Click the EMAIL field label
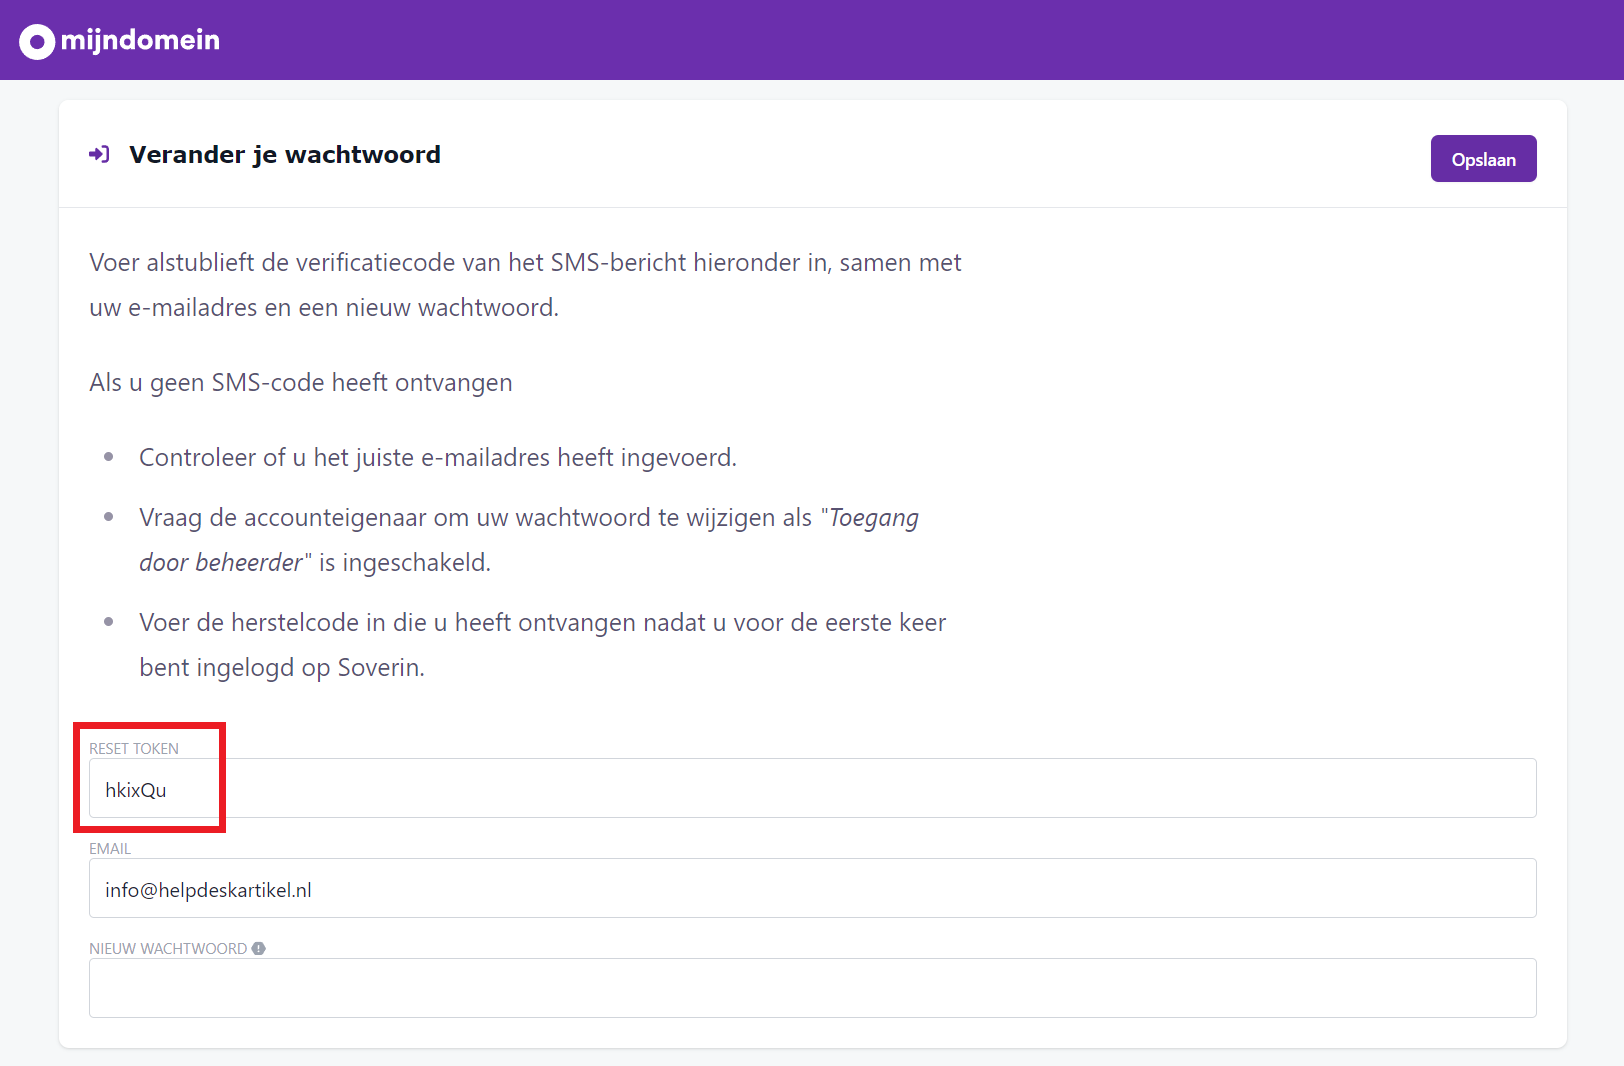Viewport: 1624px width, 1066px height. click(x=110, y=848)
